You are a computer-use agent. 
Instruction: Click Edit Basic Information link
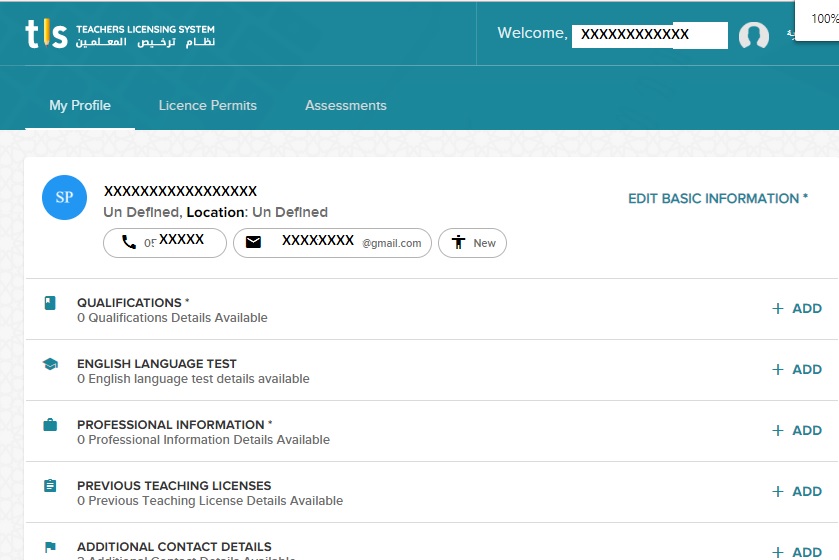click(718, 198)
